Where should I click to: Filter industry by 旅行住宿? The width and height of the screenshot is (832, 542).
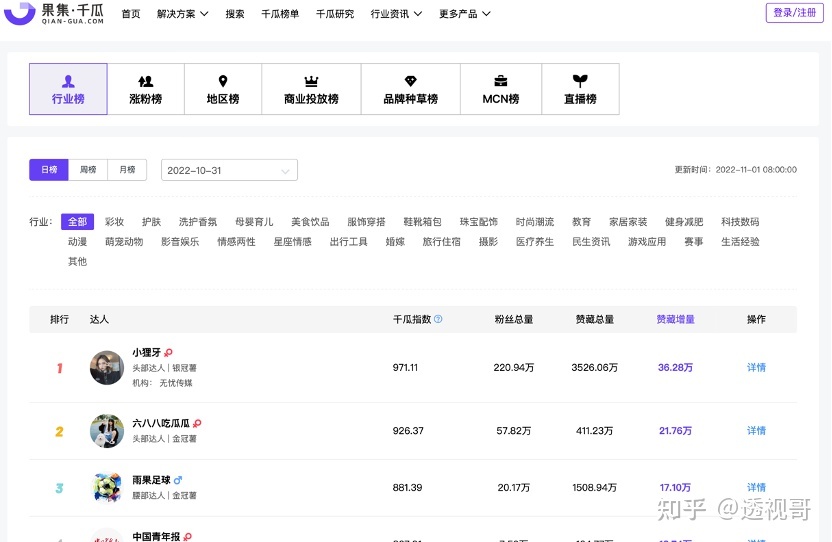click(441, 242)
